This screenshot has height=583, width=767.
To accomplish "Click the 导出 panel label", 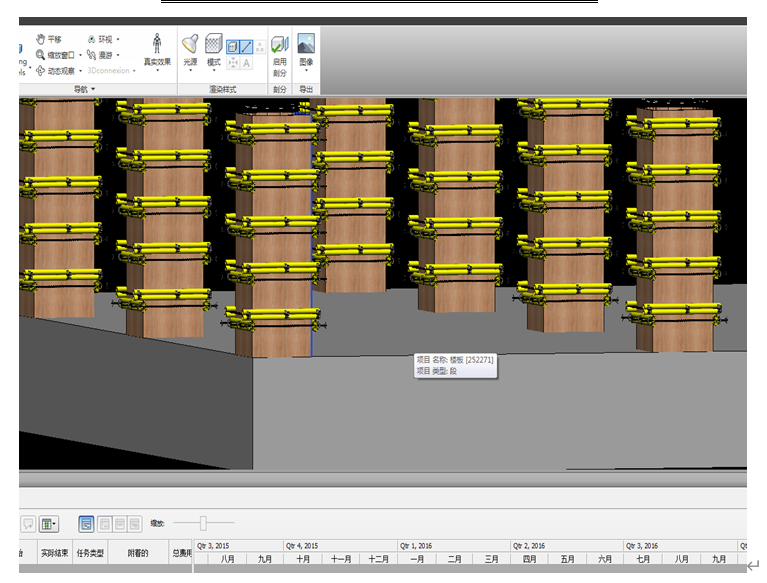I will 306,89.
